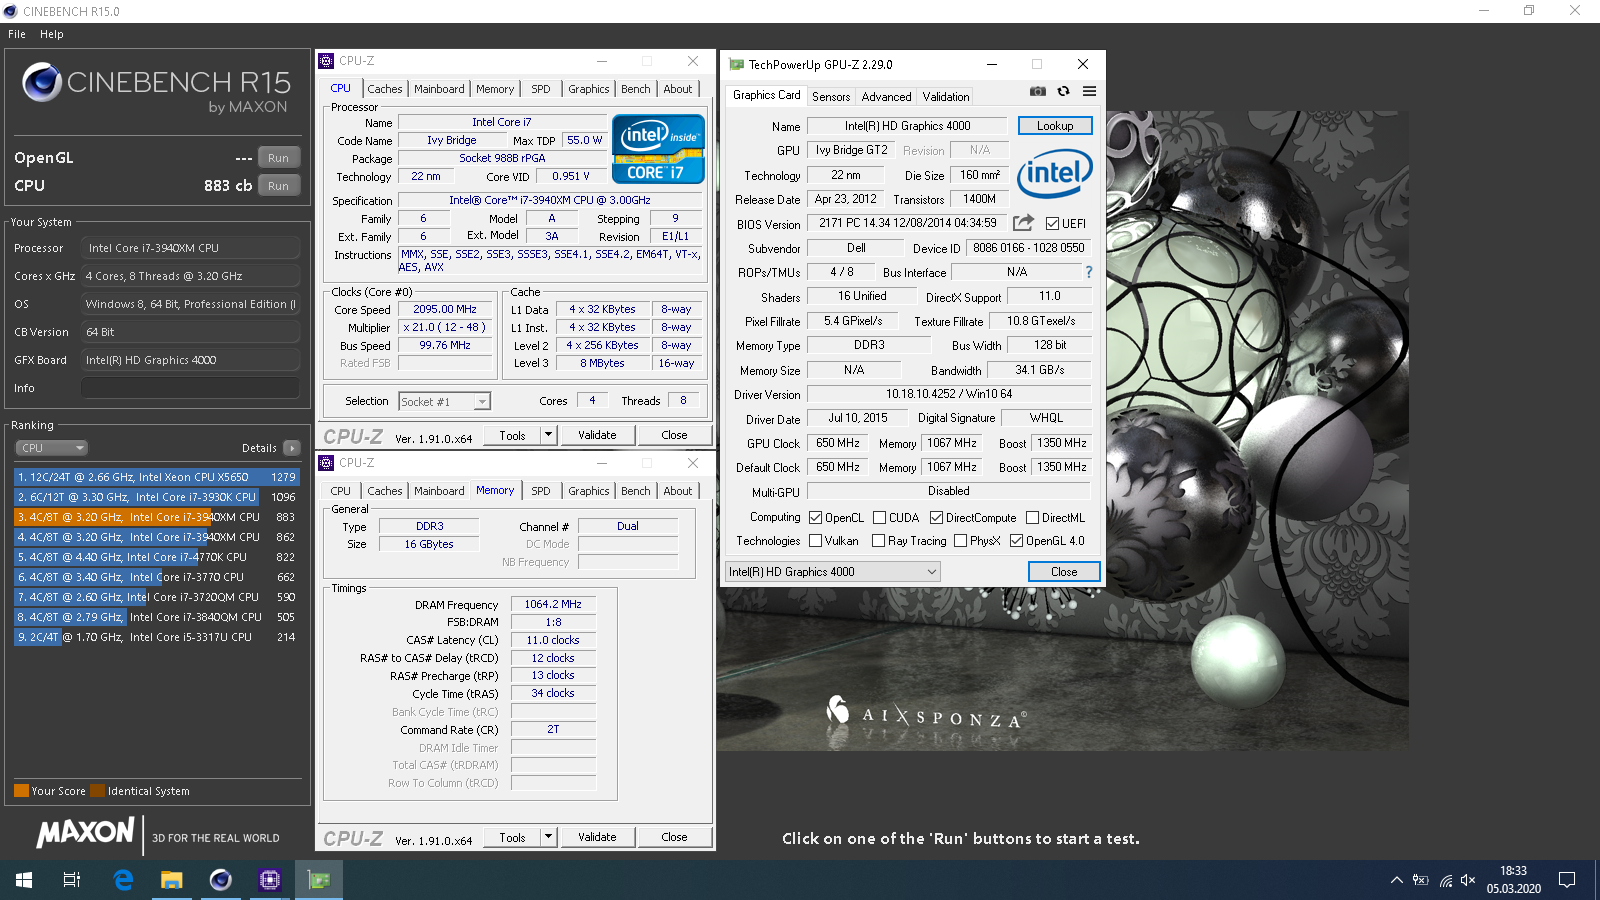Image resolution: width=1600 pixels, height=900 pixels.
Task: Open the Cinebench File menu
Action: (x=17, y=34)
